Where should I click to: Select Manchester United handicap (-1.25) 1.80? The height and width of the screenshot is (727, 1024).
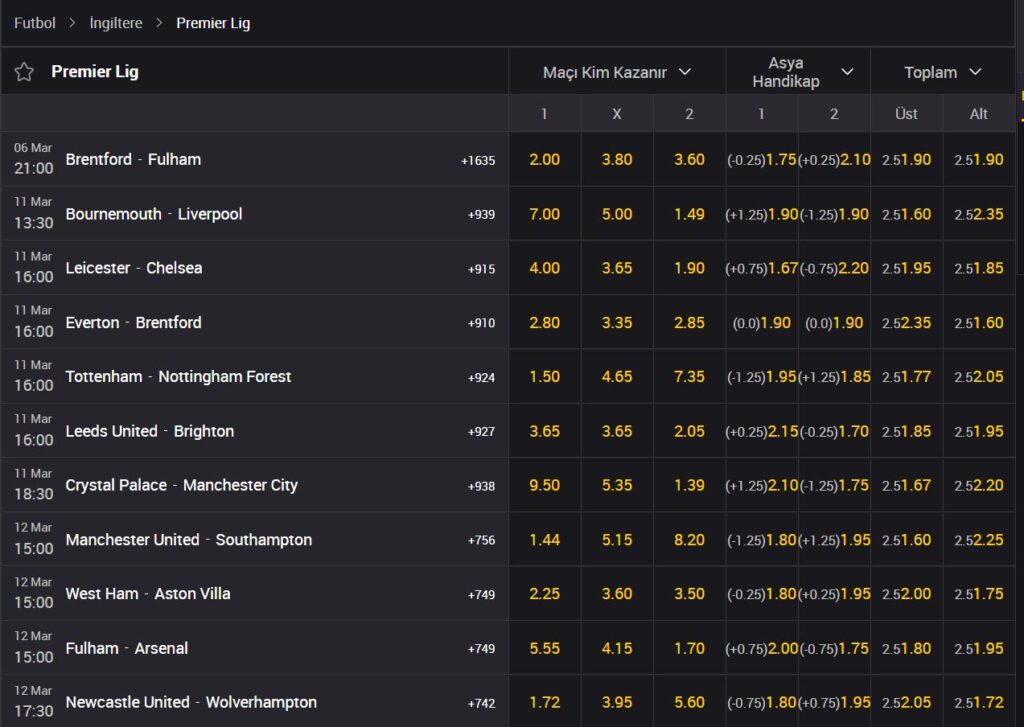coord(762,540)
